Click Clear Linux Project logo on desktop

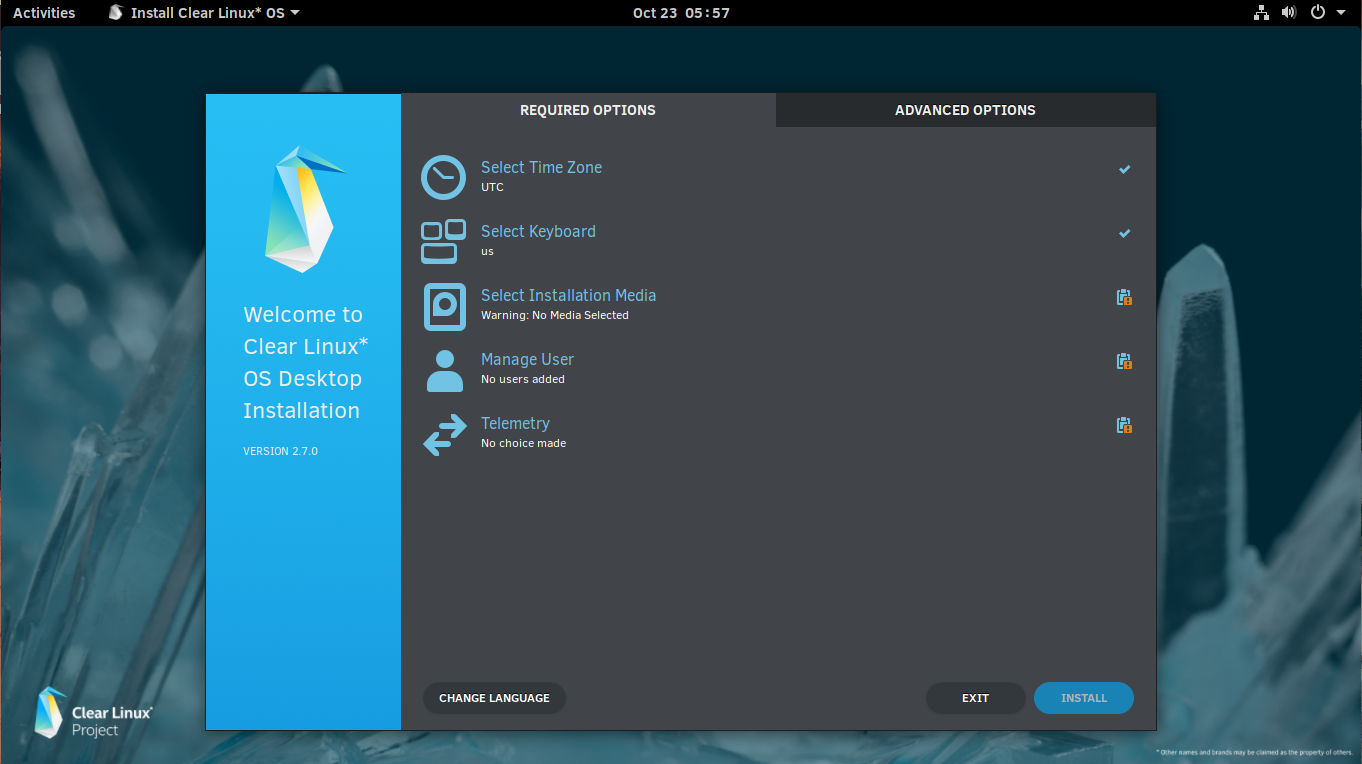93,713
